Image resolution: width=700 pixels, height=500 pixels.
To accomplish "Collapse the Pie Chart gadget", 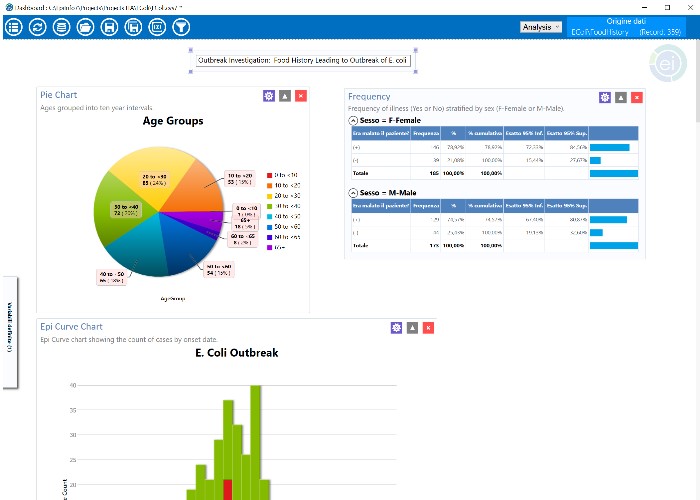I will (x=285, y=96).
